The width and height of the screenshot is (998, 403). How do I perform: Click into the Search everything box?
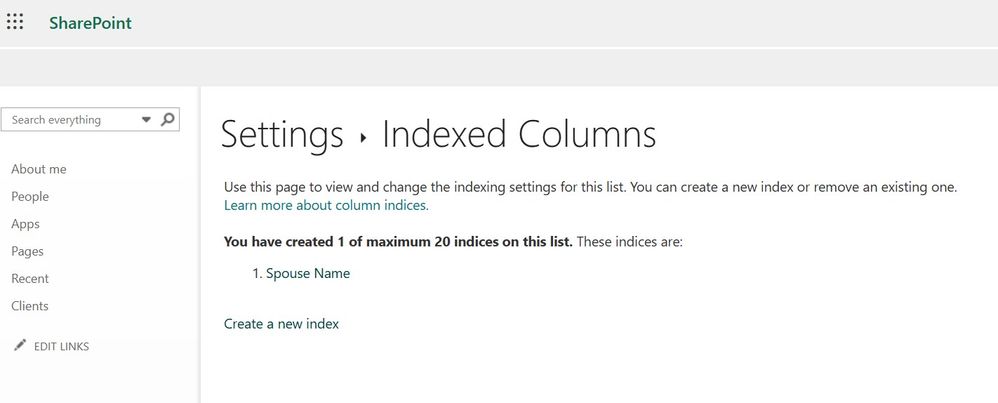point(65,120)
